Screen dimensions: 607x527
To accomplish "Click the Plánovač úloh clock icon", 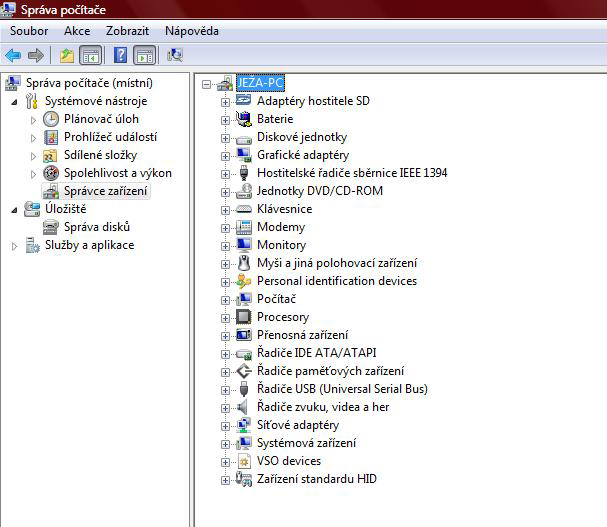I will coord(51,119).
